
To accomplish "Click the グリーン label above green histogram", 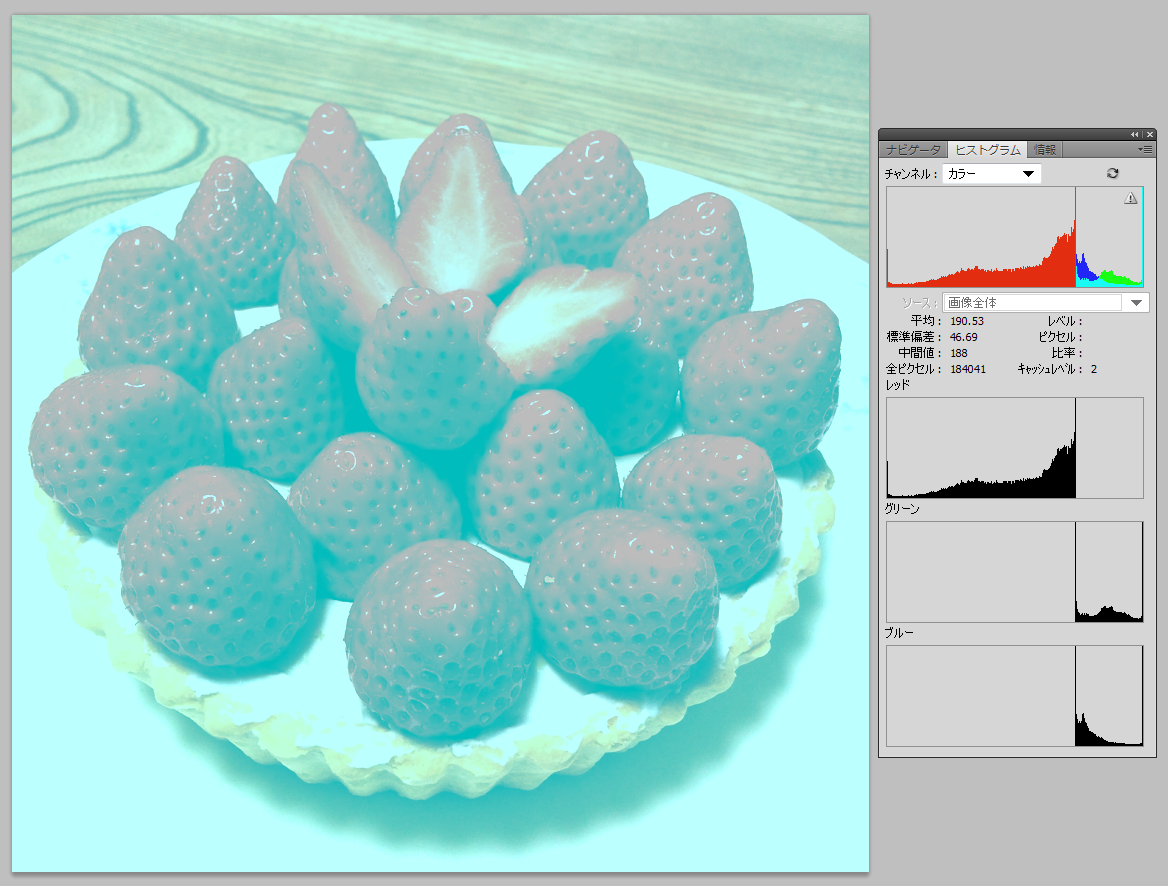I will pos(902,509).
